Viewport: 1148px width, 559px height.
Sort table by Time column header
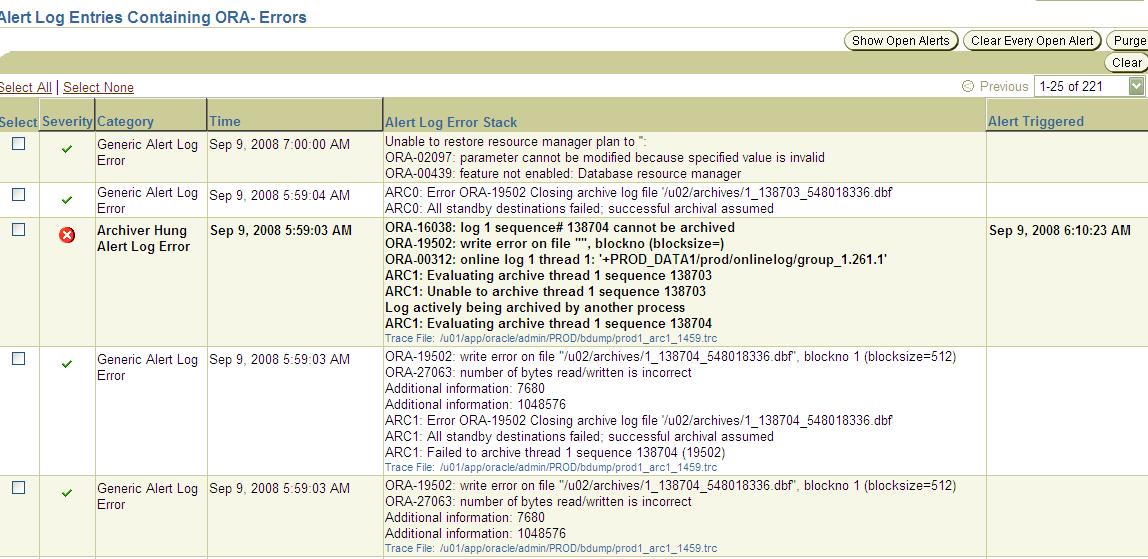225,122
